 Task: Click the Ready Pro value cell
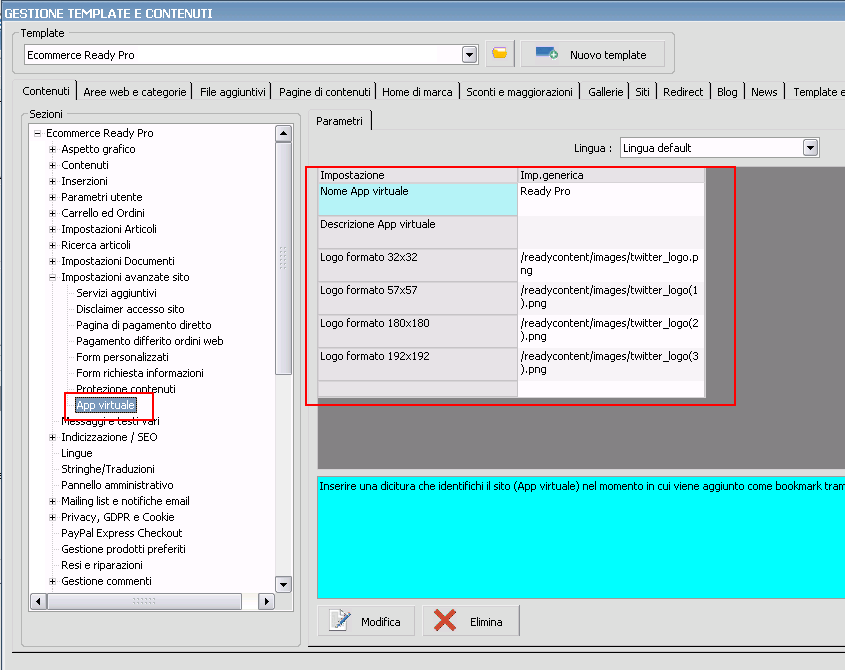tap(611, 199)
